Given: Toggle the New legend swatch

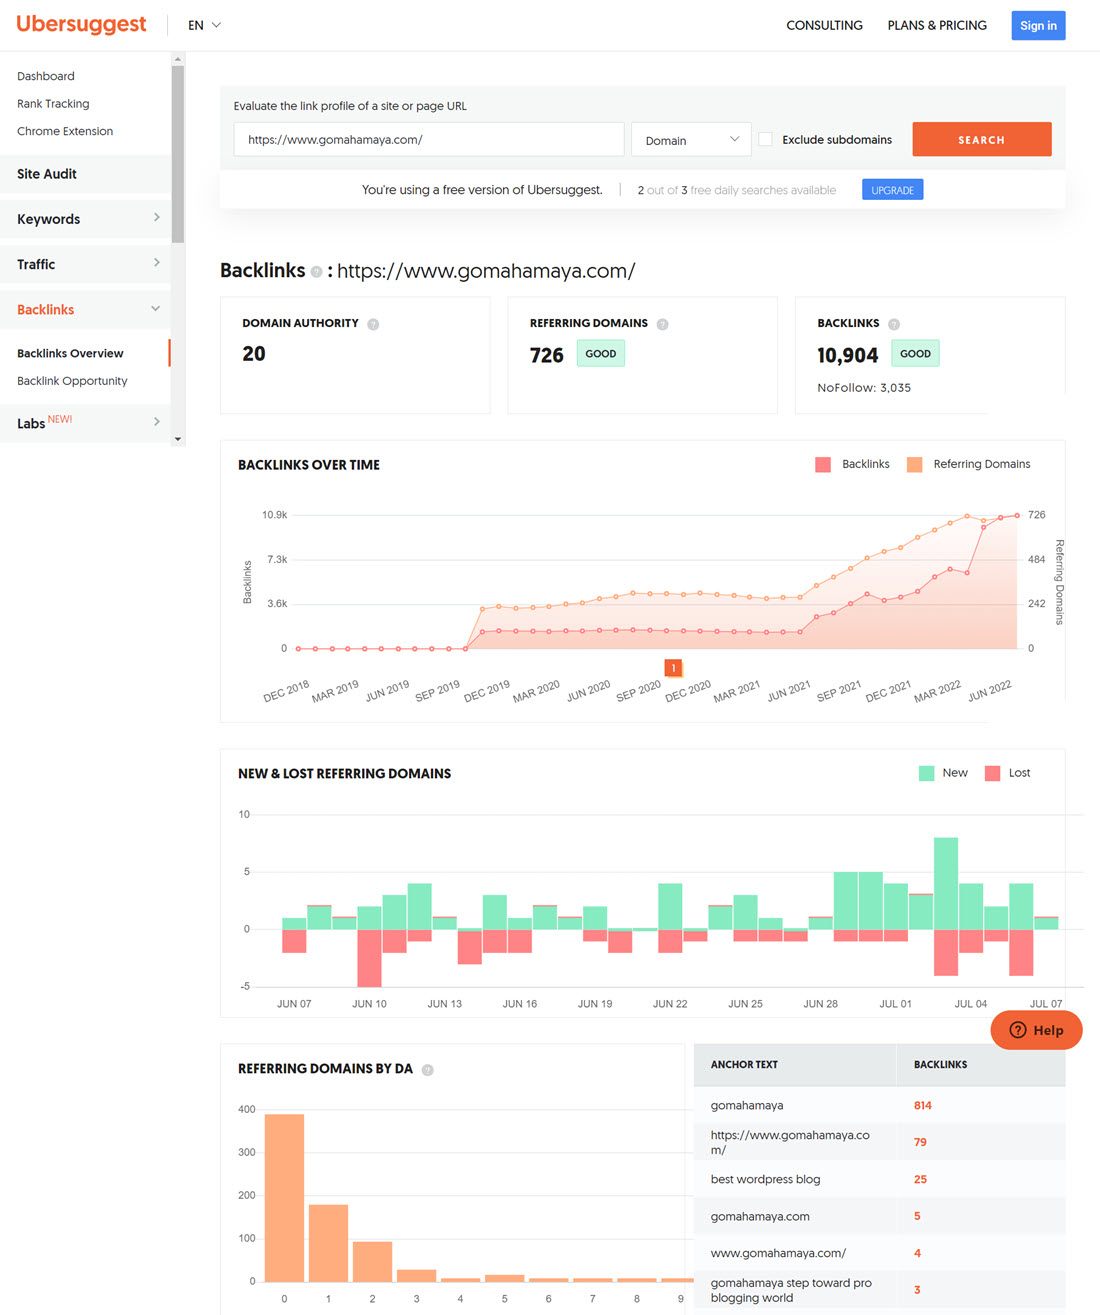Looking at the screenshot, I should [926, 773].
